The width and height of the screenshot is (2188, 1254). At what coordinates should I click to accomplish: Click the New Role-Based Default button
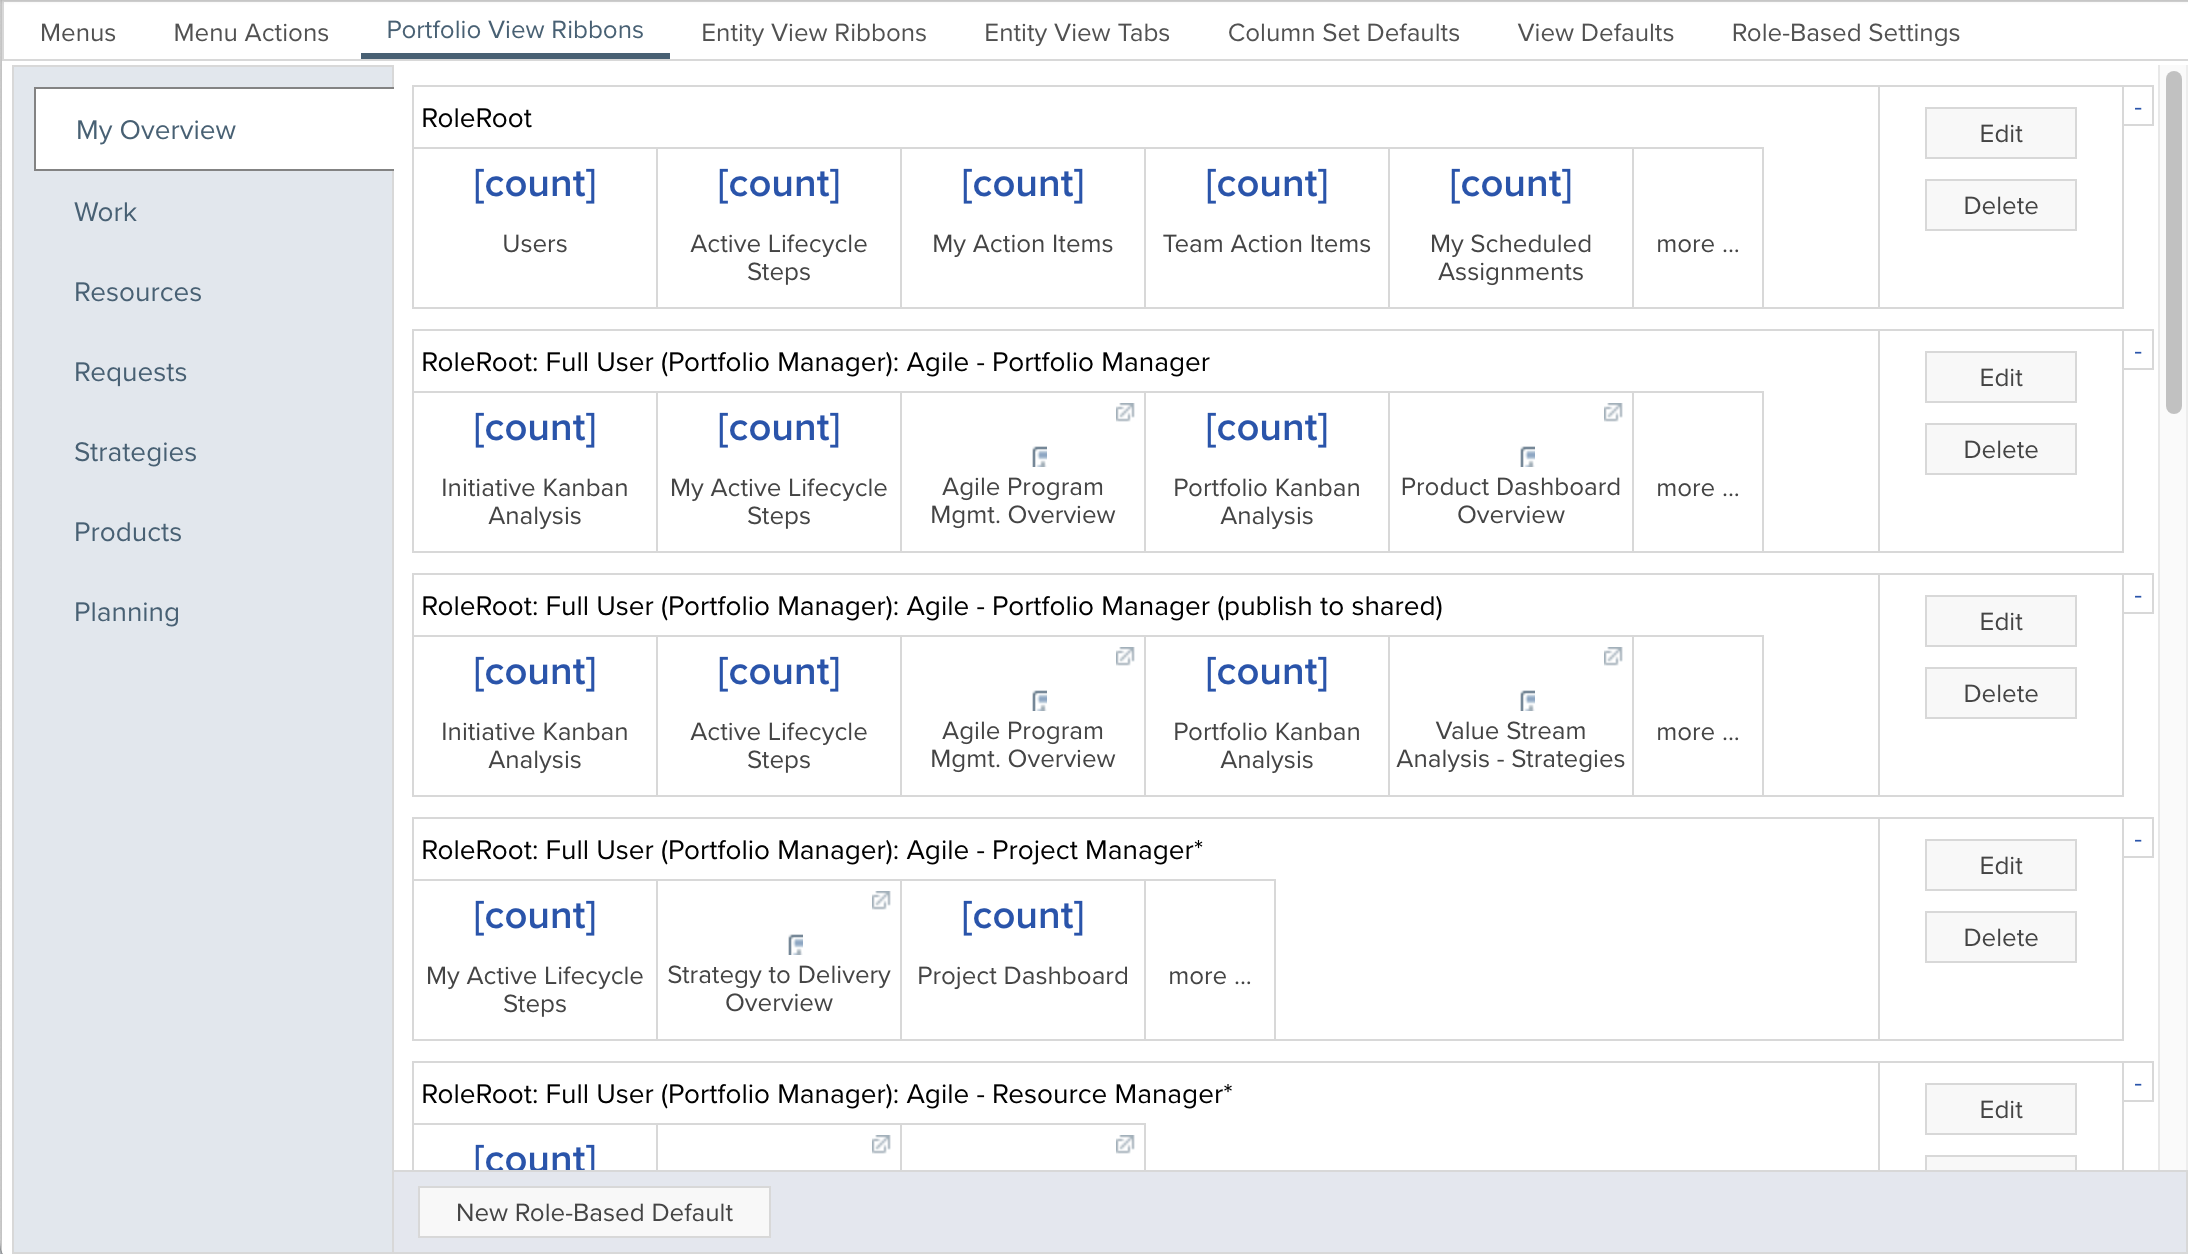(x=594, y=1212)
